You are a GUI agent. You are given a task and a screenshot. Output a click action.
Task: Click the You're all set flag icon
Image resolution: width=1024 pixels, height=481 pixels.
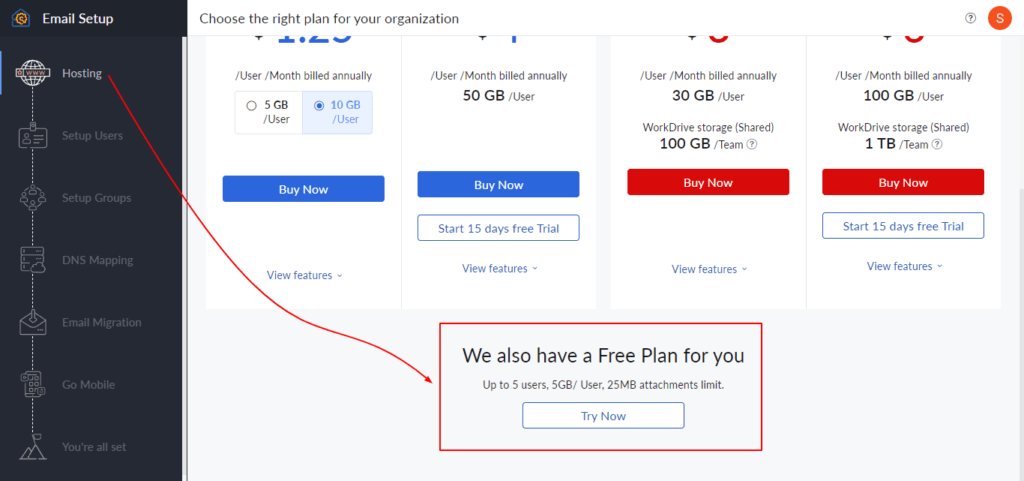pos(32,447)
